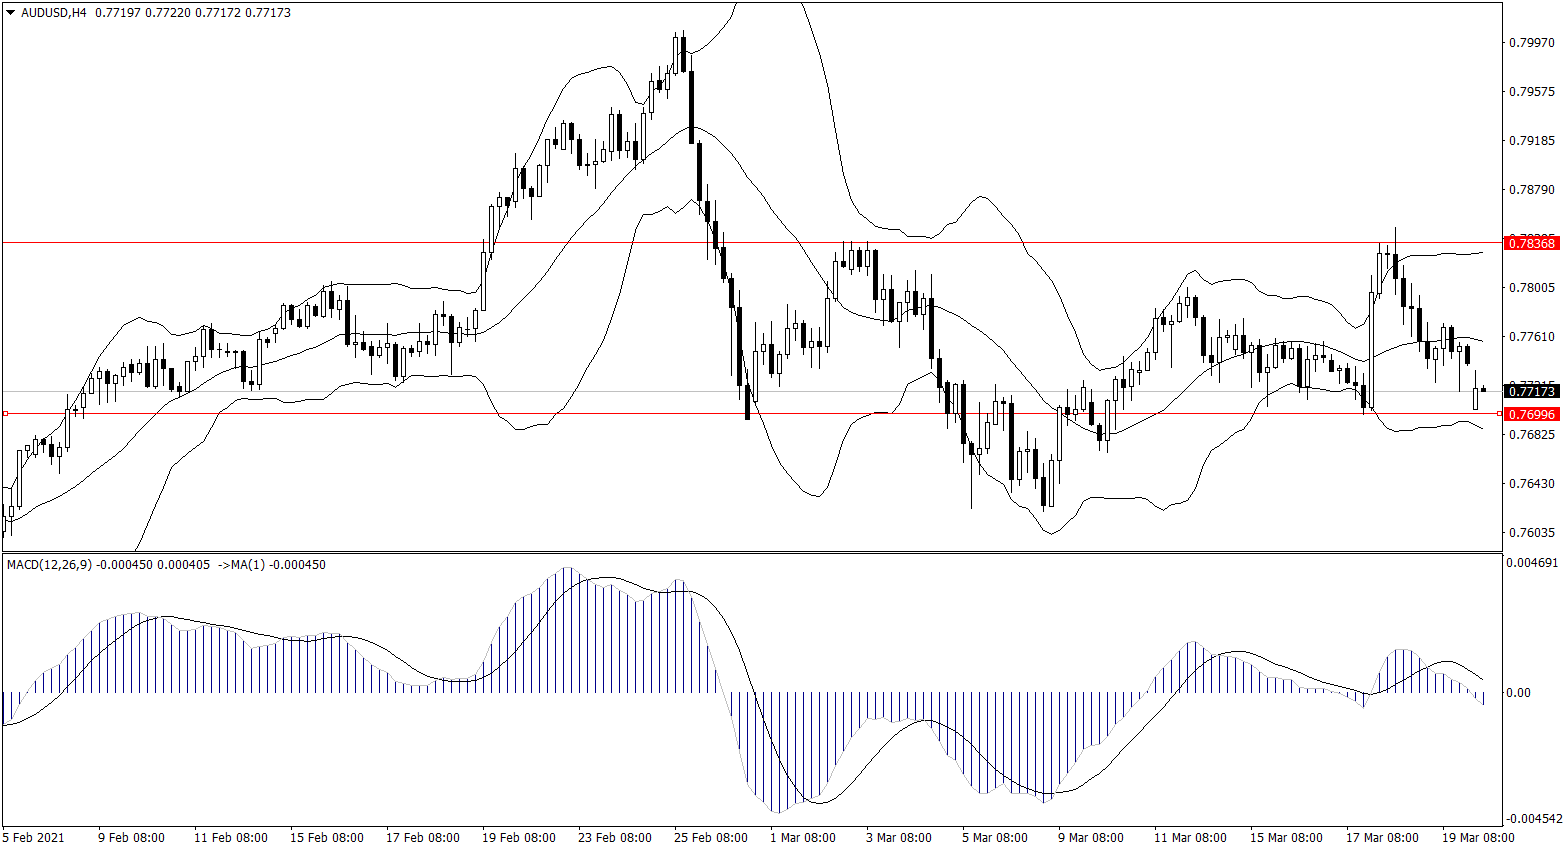
Task: Click the black 0.77173 current price tag
Action: click(x=1531, y=392)
